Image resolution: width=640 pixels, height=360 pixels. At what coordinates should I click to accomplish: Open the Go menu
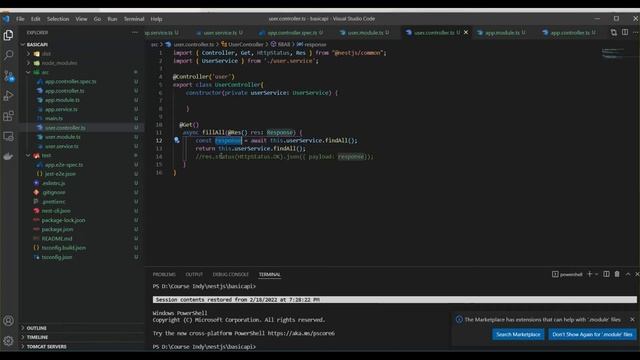[x=97, y=19]
